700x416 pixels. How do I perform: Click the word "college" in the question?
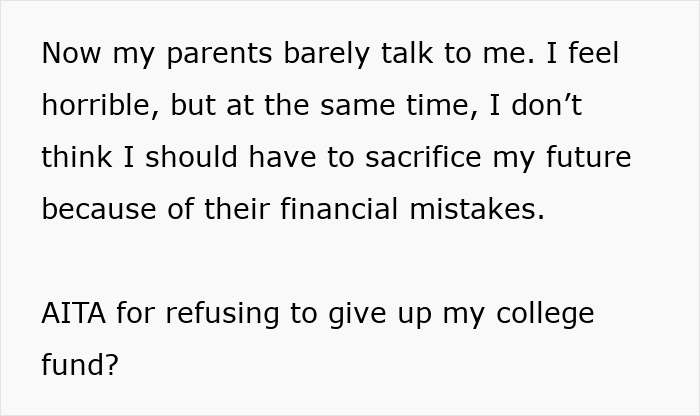545,315
